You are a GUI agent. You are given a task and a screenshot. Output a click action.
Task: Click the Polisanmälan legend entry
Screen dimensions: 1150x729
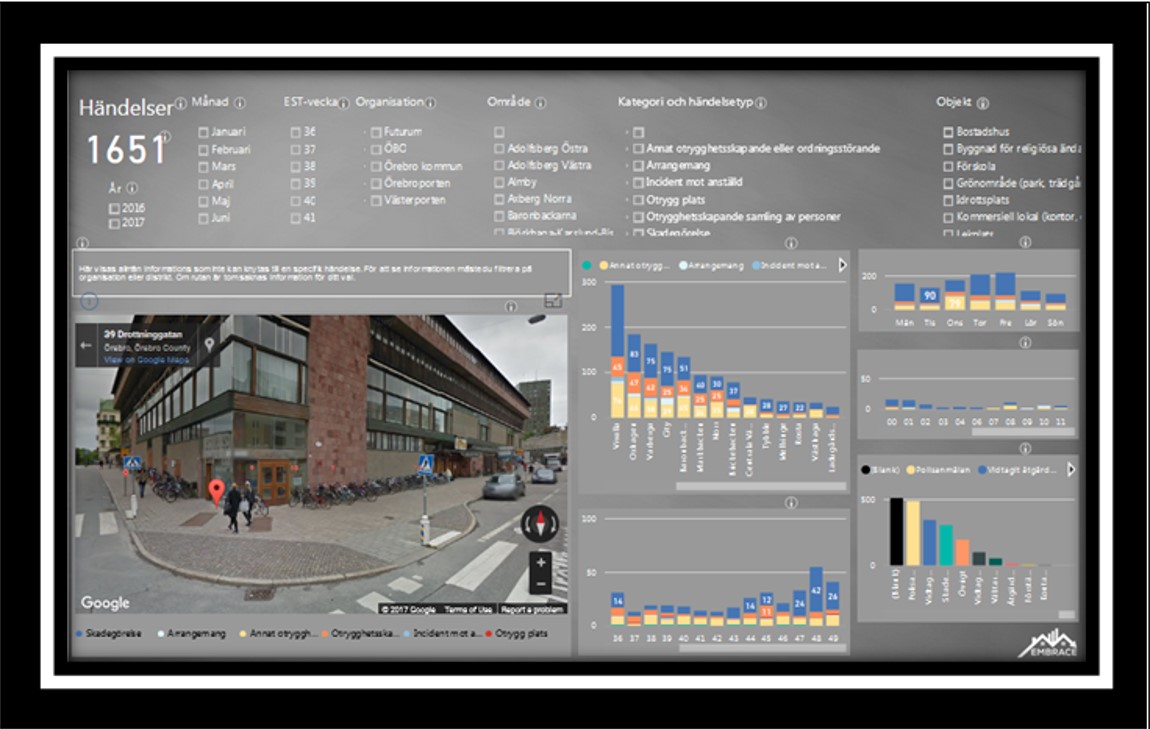point(938,470)
